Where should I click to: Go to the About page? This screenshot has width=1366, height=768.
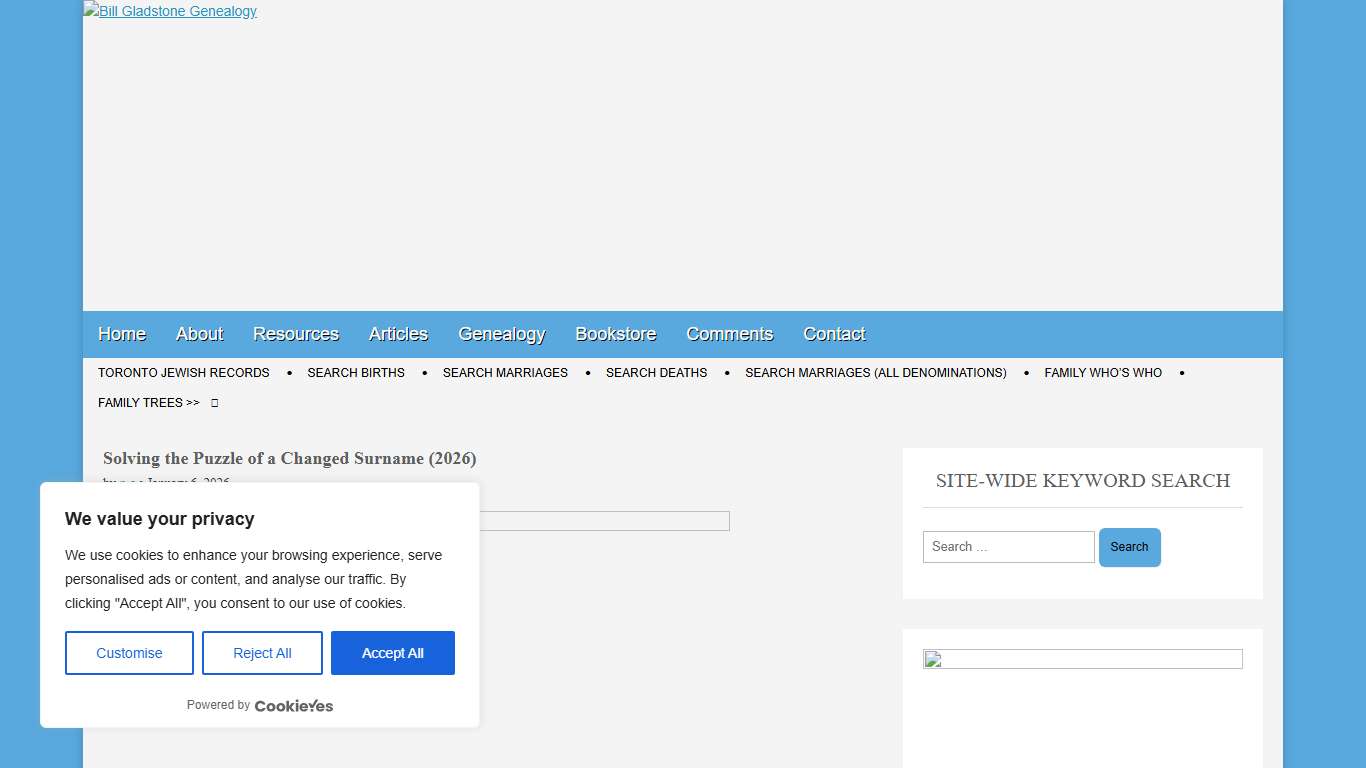pos(199,334)
